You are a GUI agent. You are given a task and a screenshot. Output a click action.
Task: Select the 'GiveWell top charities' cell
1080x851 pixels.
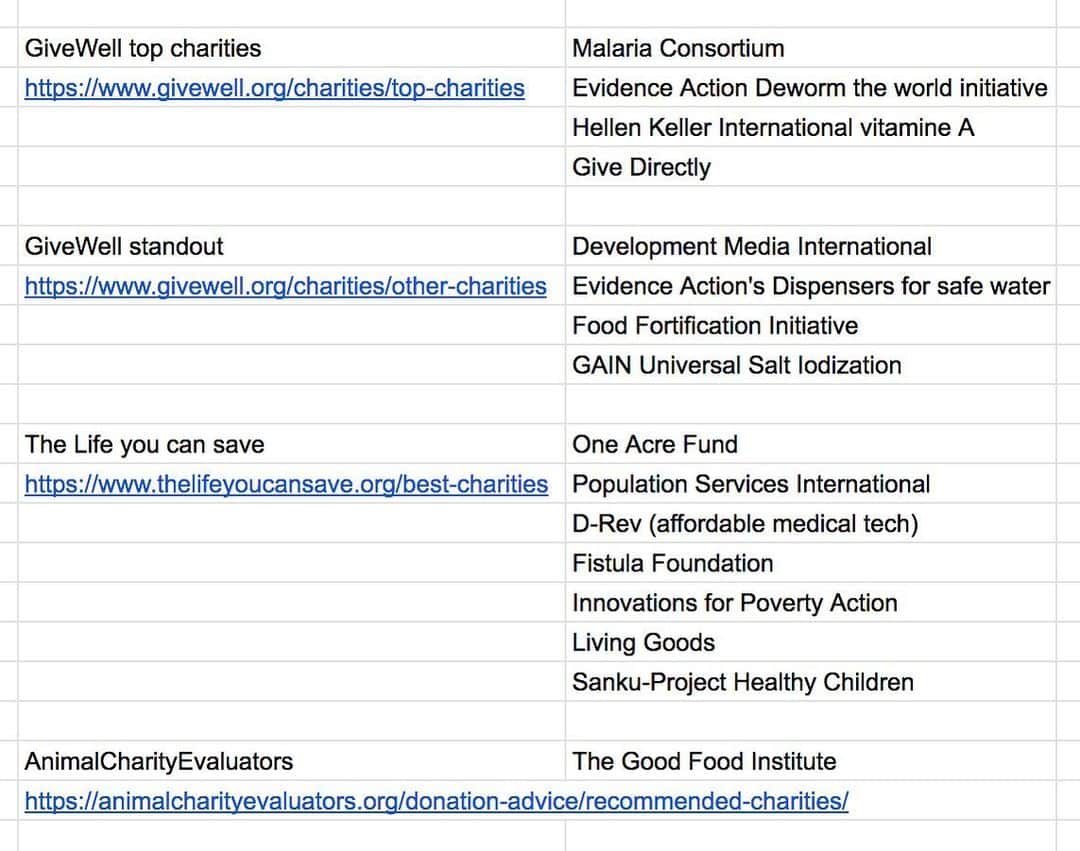click(291, 48)
